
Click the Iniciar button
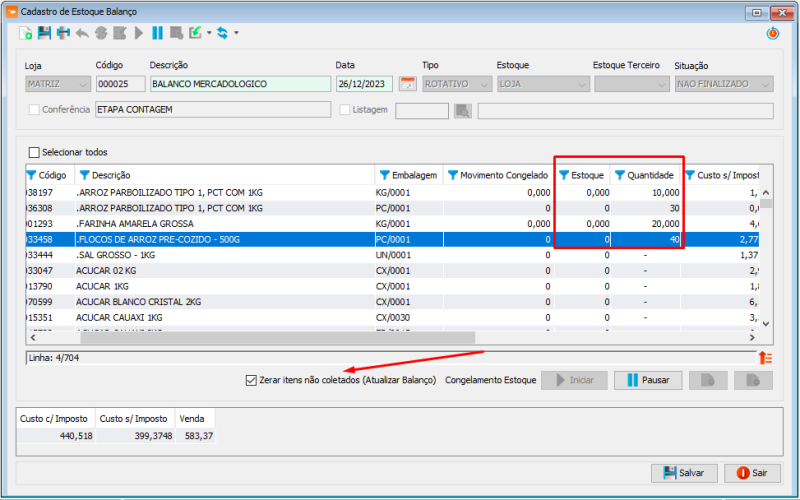coord(574,380)
